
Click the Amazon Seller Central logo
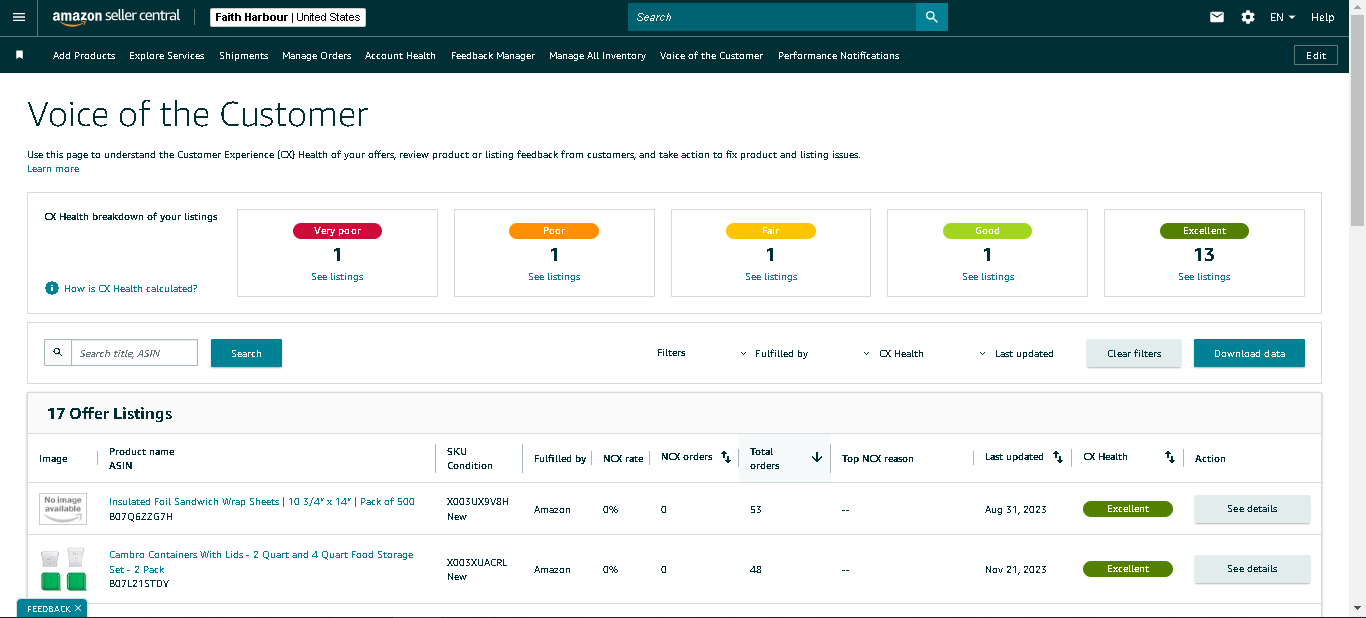tap(116, 17)
